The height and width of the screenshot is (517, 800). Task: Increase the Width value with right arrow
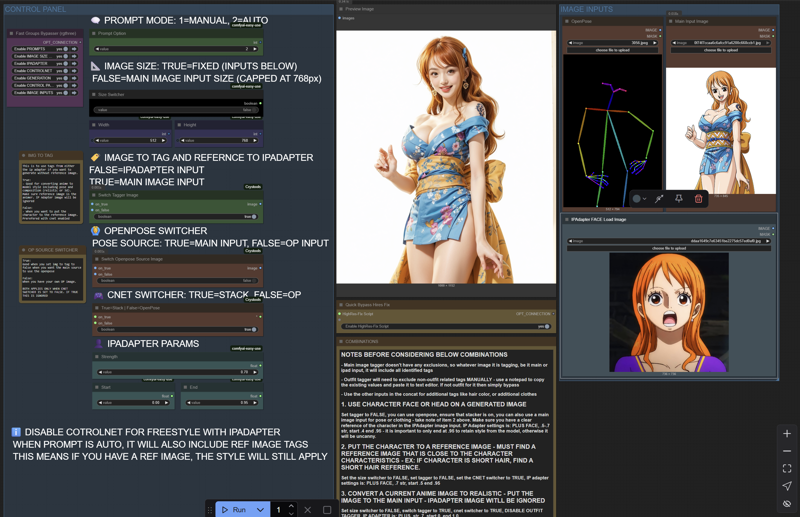[165, 141]
